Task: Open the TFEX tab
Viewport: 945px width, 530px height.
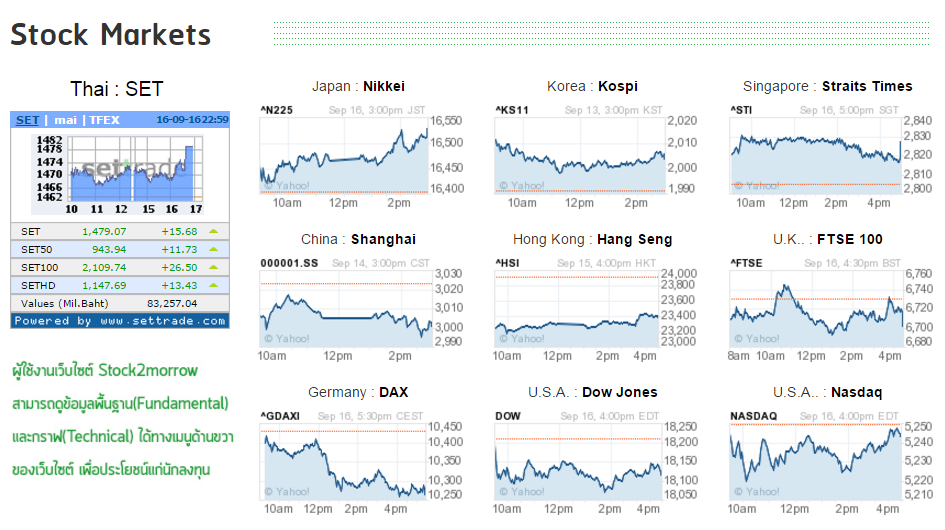Action: (x=105, y=120)
